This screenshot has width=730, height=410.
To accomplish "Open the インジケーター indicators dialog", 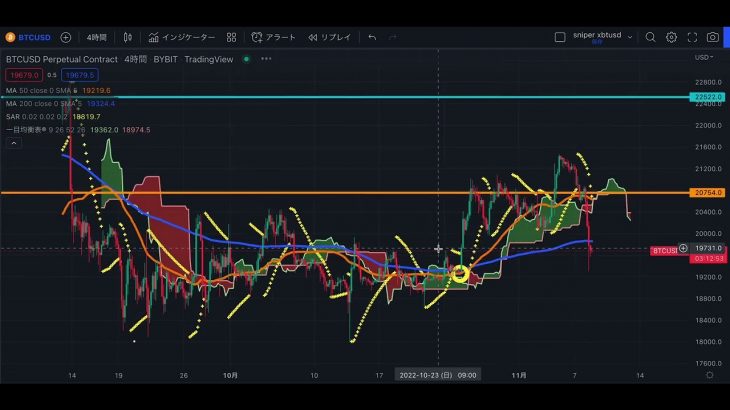I will (182, 37).
